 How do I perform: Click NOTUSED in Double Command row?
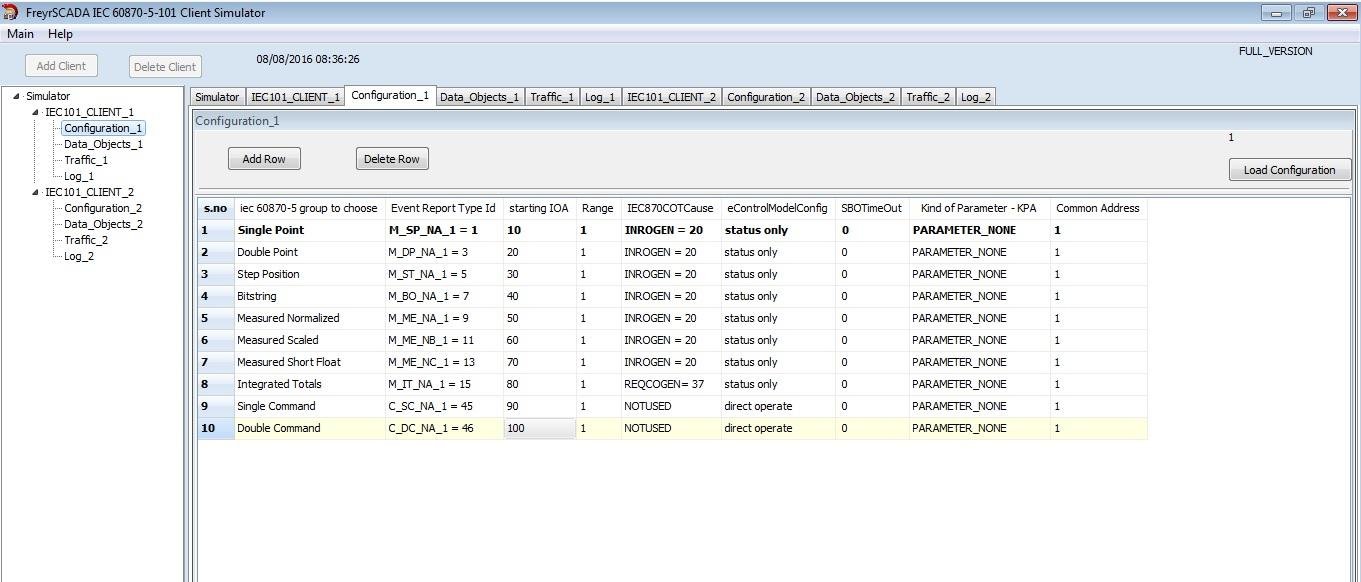coord(670,428)
